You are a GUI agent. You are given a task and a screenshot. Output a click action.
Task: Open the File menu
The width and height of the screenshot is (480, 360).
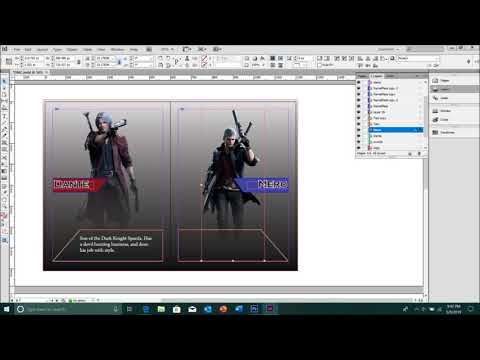17,49
